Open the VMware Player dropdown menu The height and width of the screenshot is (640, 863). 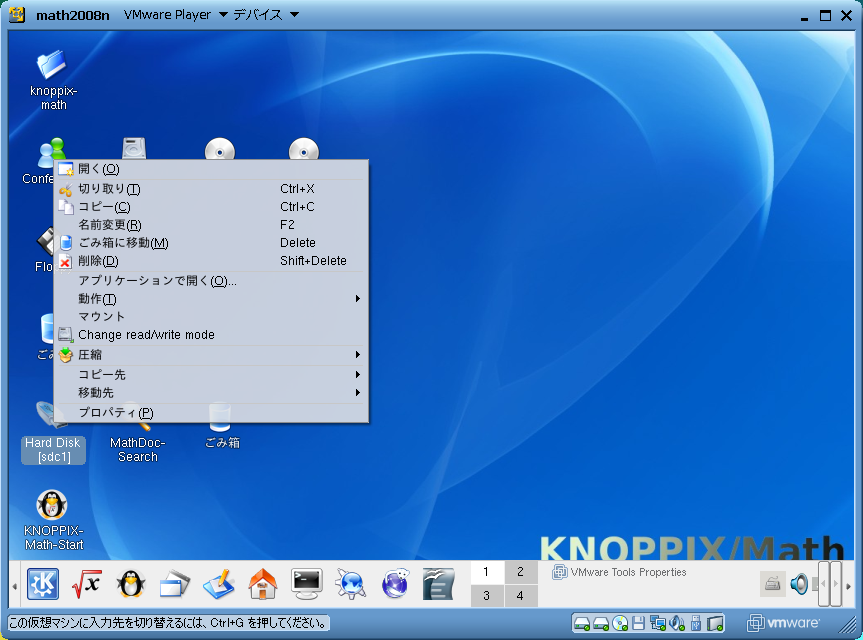[176, 15]
